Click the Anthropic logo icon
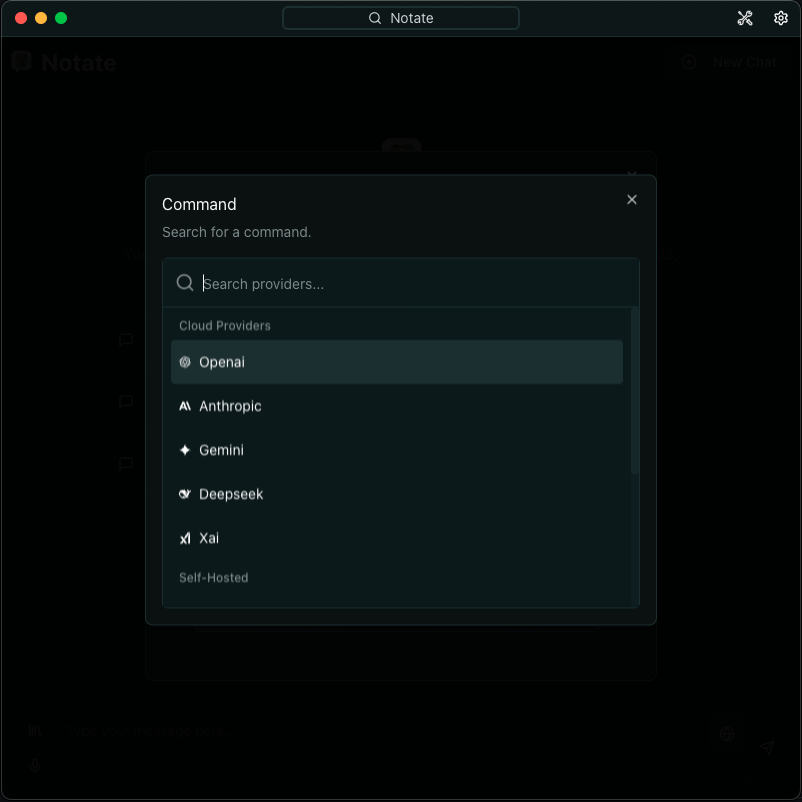Screen dimensions: 802x802 pos(185,406)
